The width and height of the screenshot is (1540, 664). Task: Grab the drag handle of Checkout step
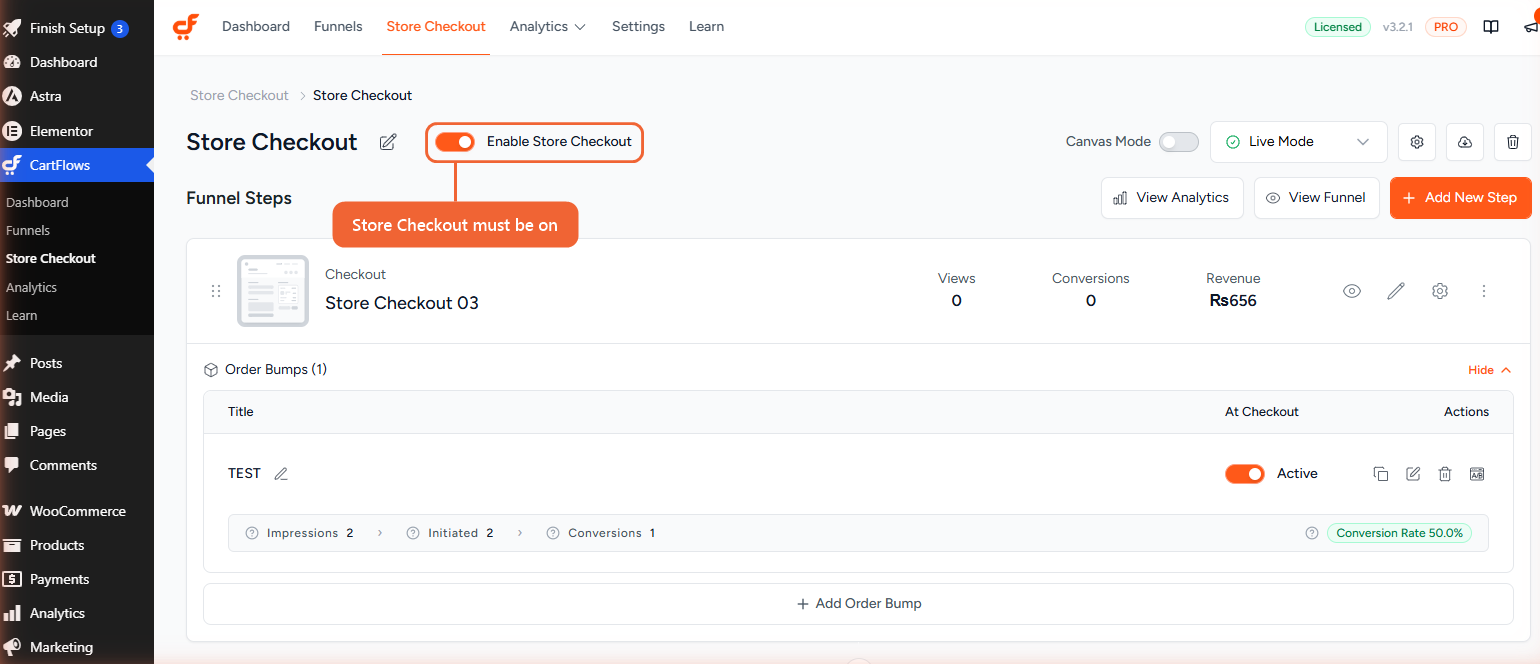coord(216,291)
